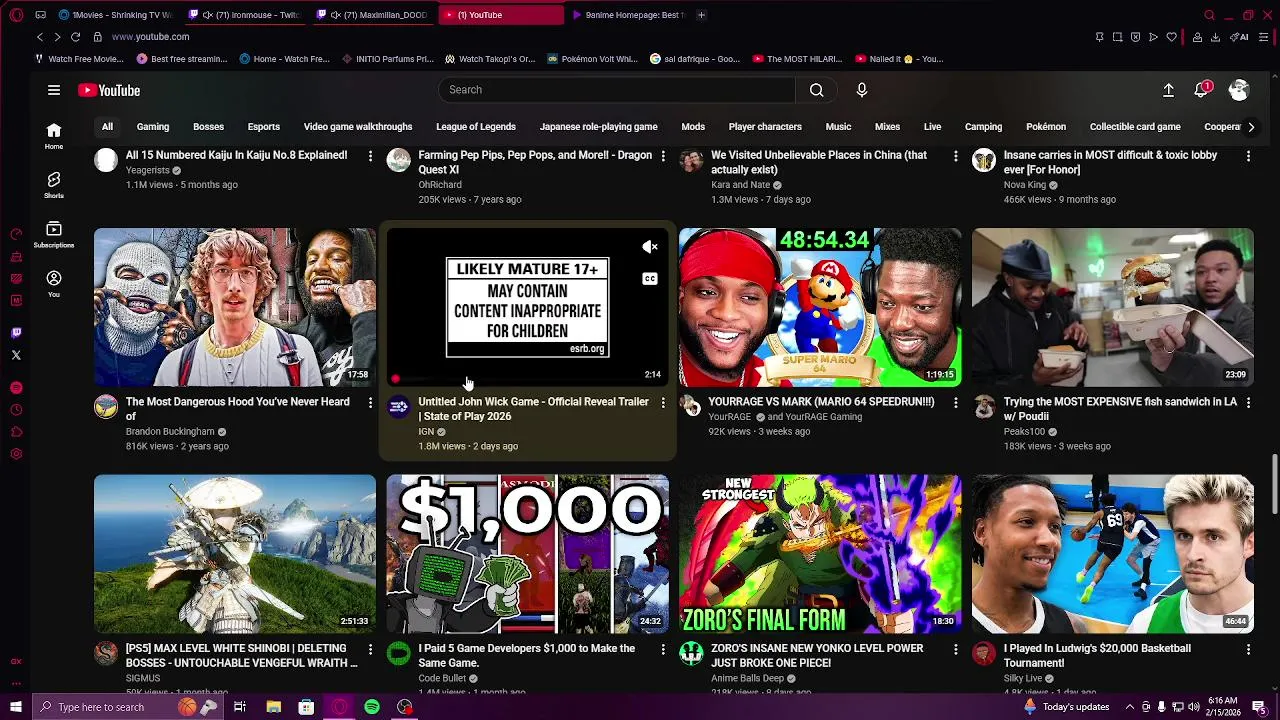Open options for Code Bullet $1,000 video

tap(663, 649)
